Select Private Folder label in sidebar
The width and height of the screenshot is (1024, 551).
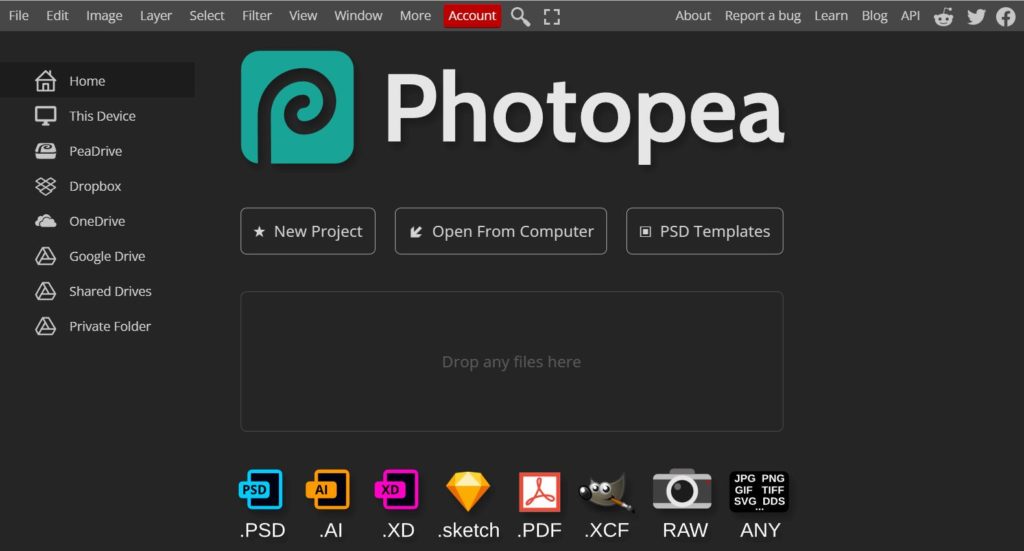click(110, 326)
